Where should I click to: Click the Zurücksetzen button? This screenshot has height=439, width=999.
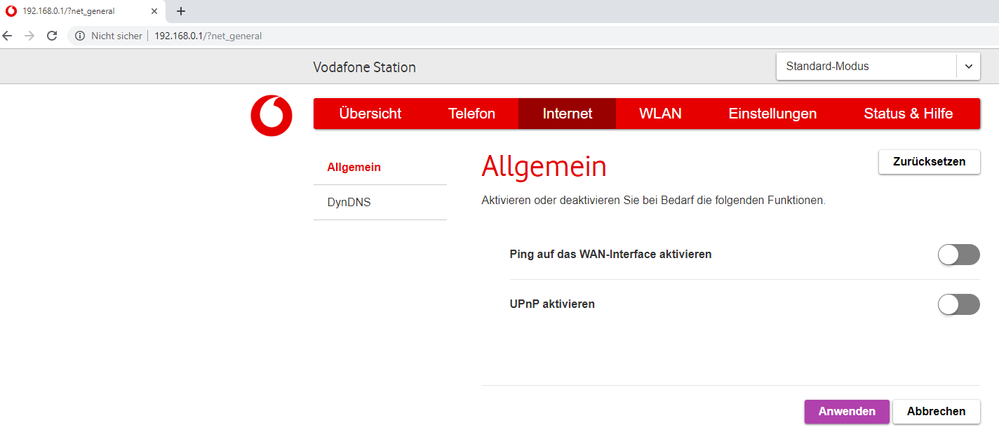coord(929,162)
